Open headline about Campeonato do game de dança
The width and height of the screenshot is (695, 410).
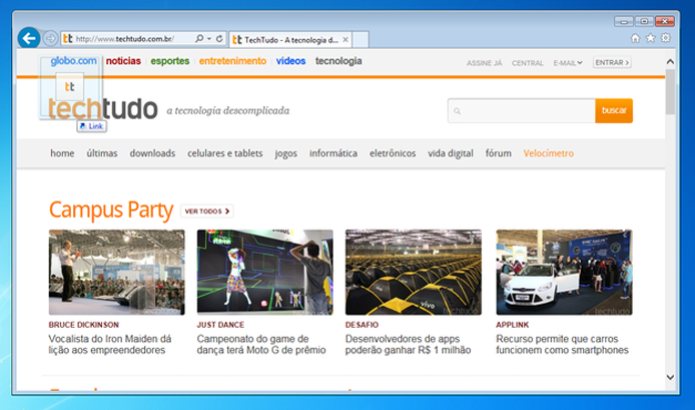point(261,344)
